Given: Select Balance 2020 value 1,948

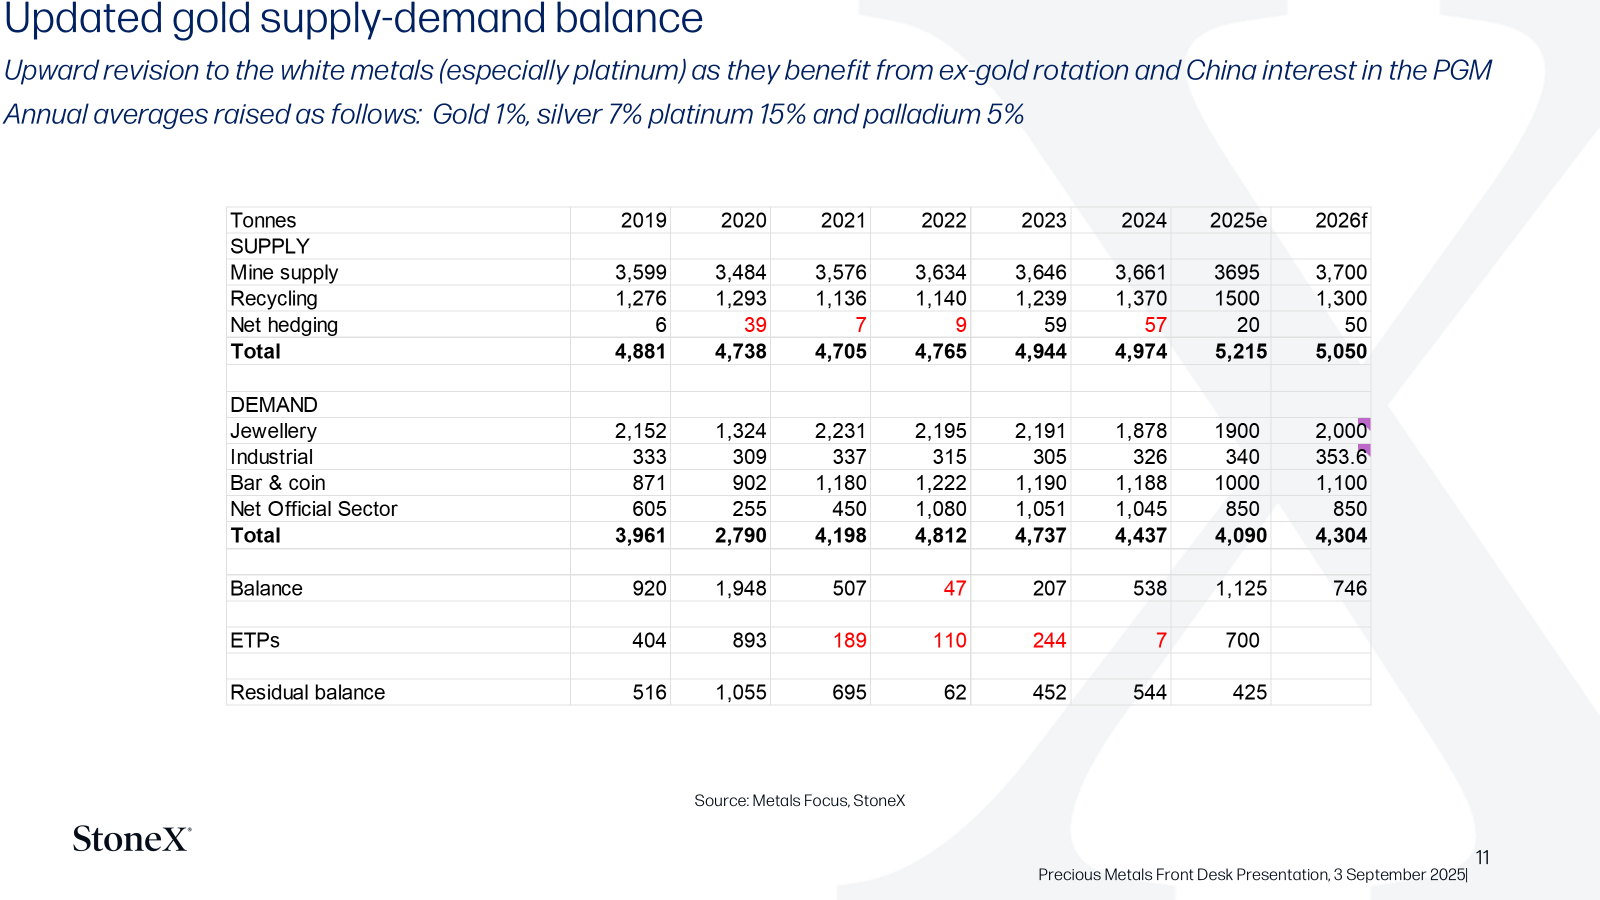Looking at the screenshot, I should 741,589.
